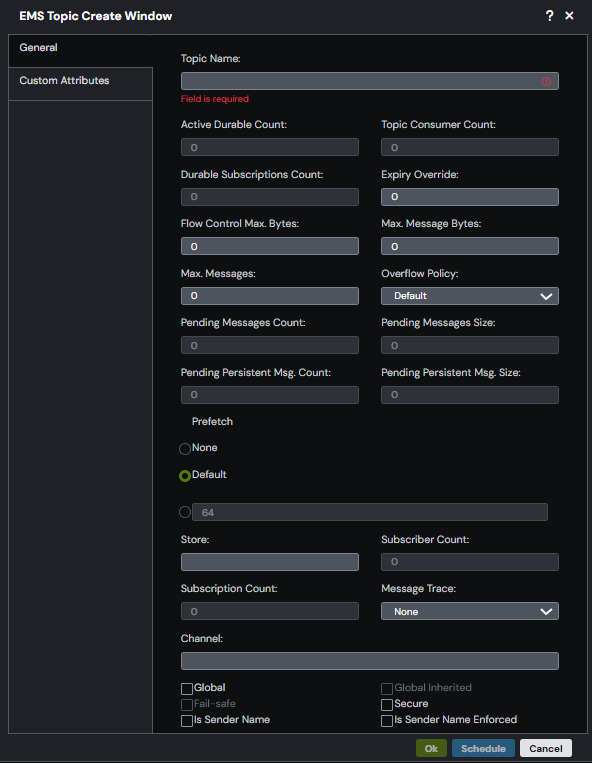Click the Subscriber Count field
Viewport: 592px width, 763px height.
point(470,562)
